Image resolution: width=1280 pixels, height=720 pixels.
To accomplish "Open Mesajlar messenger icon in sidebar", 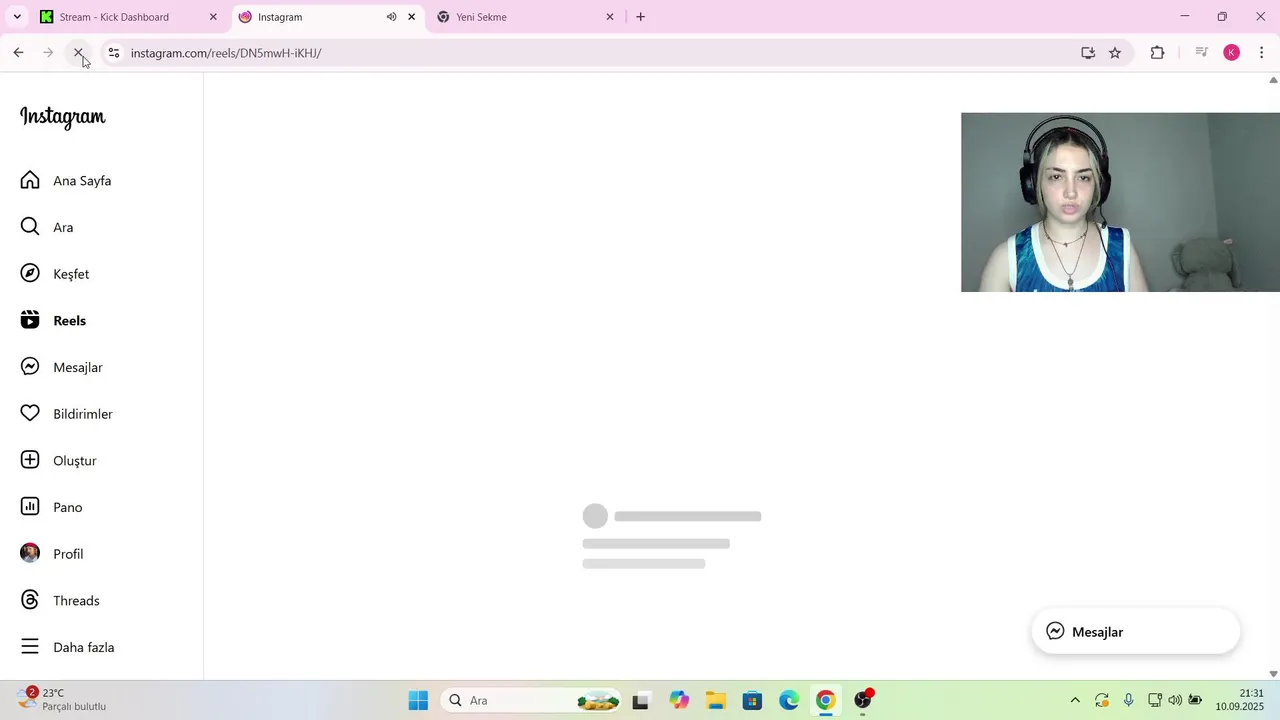I will click(x=30, y=367).
